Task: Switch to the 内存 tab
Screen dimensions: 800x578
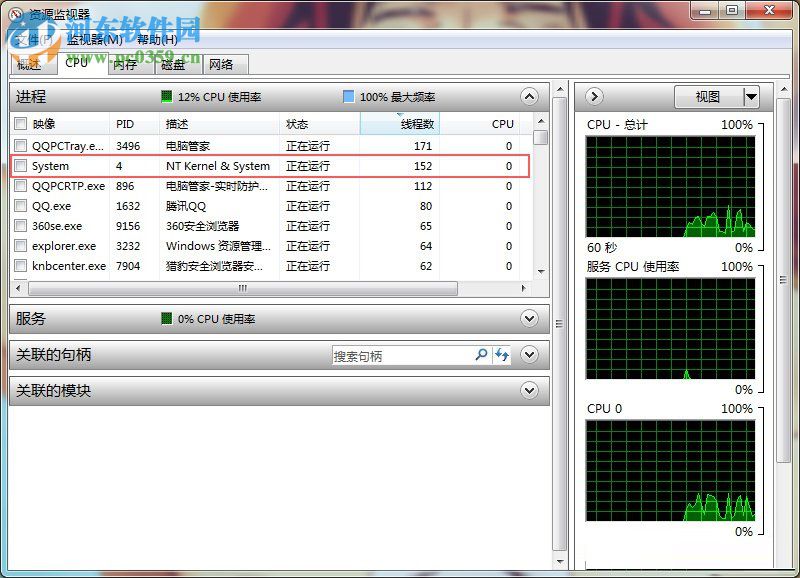Action: pos(124,64)
